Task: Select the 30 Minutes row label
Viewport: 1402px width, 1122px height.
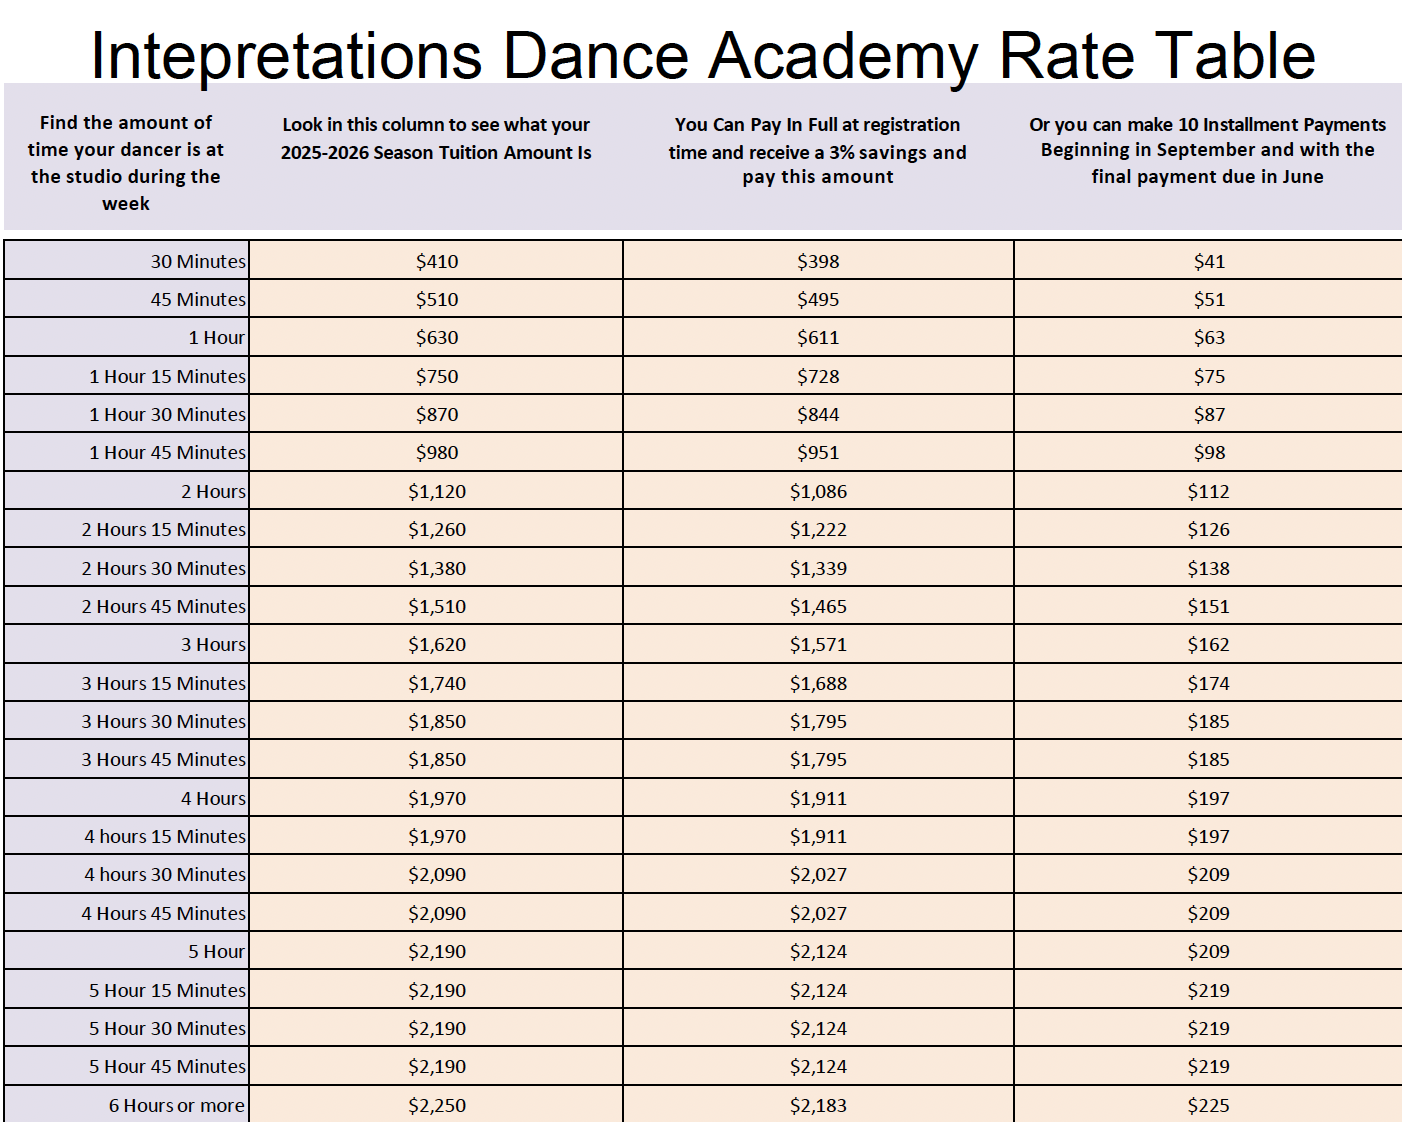Action: (x=198, y=261)
